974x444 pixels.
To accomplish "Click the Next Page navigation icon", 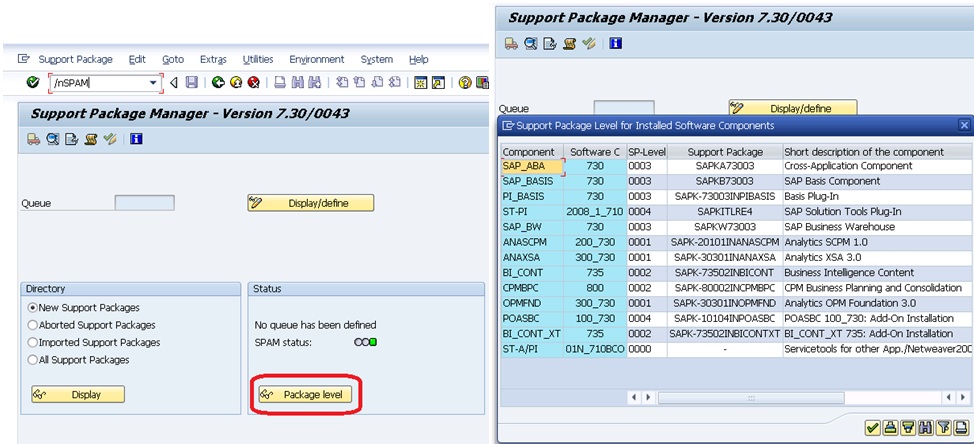I will [376, 82].
